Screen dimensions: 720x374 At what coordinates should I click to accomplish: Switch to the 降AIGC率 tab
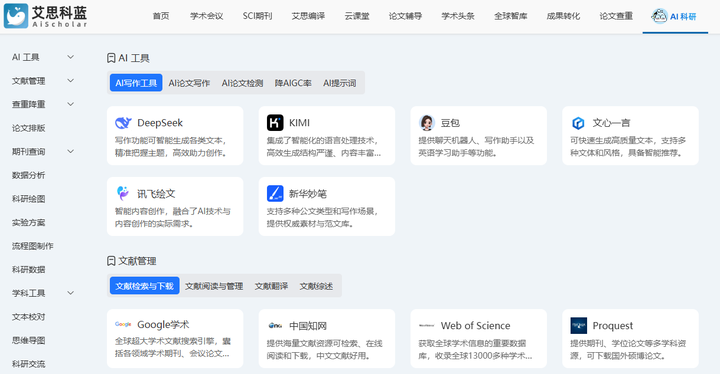[293, 83]
